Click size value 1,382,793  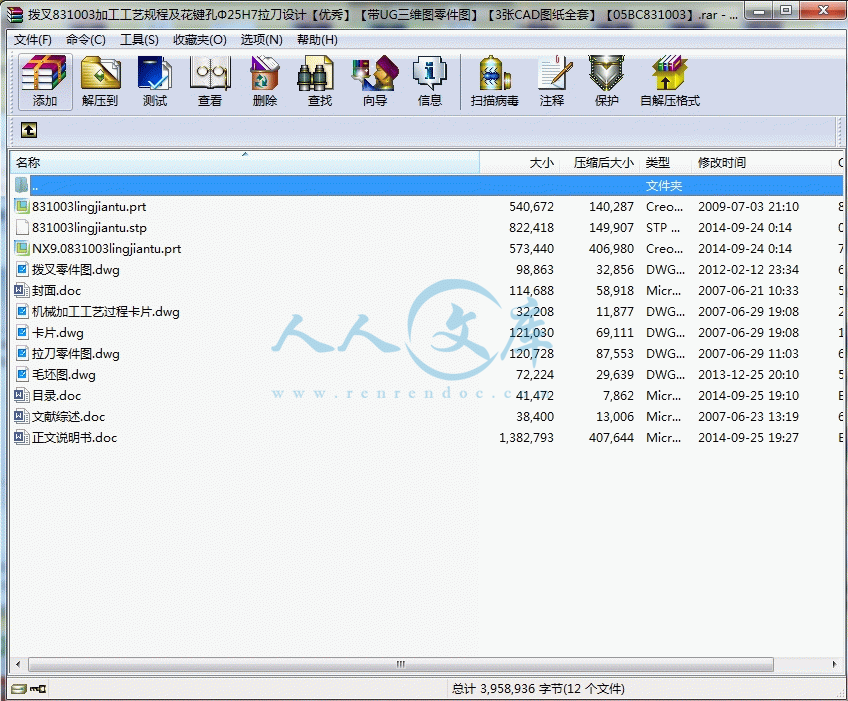[x=526, y=437]
